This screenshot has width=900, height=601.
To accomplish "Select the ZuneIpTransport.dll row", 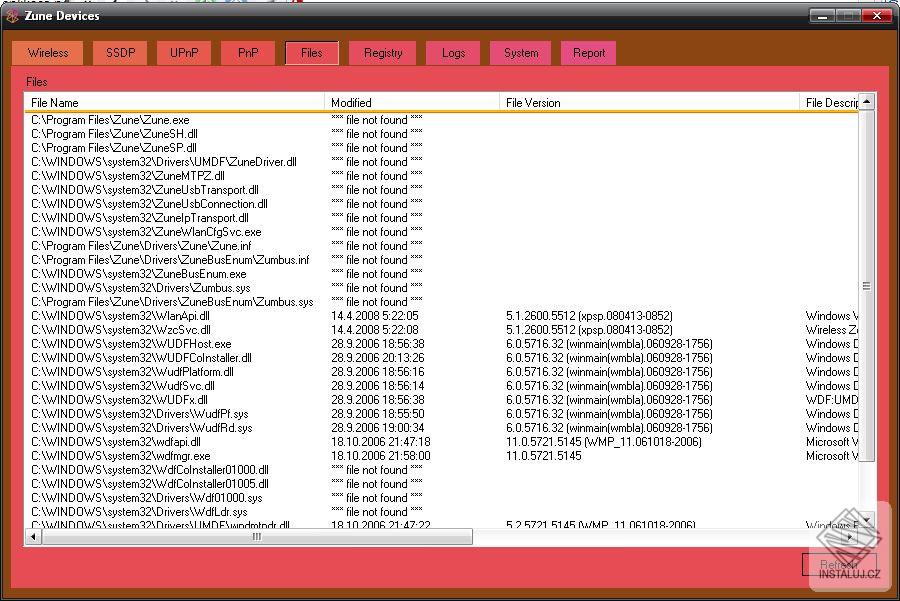I will pos(442,218).
